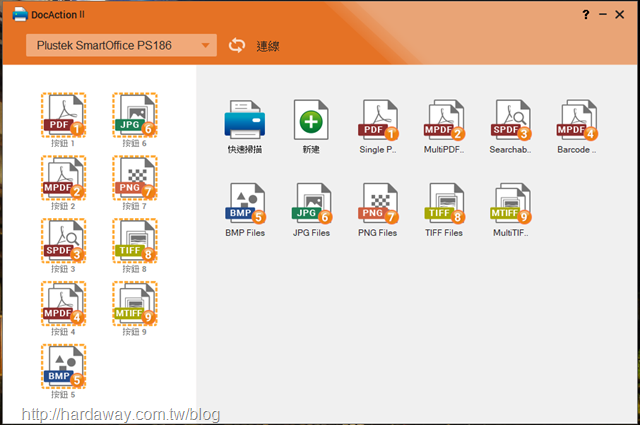This screenshot has width=640, height=425.
Task: Select the MPDF button 4 icon in left panel
Action: click(x=63, y=304)
